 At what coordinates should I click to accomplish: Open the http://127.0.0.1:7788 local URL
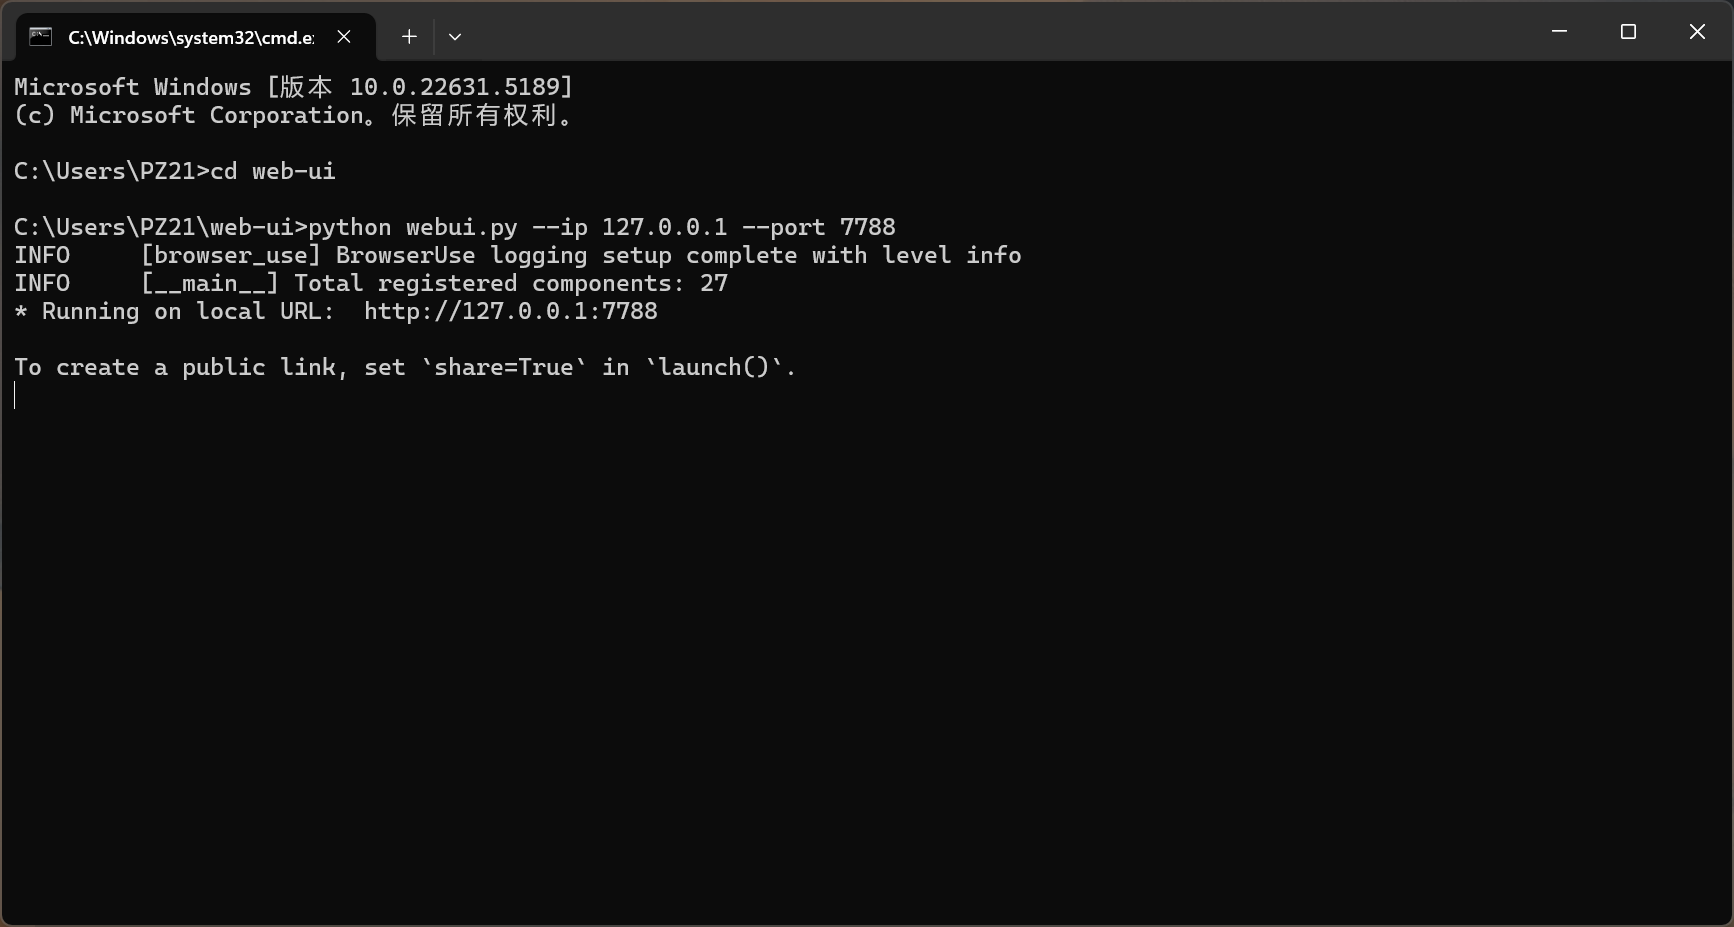511,311
